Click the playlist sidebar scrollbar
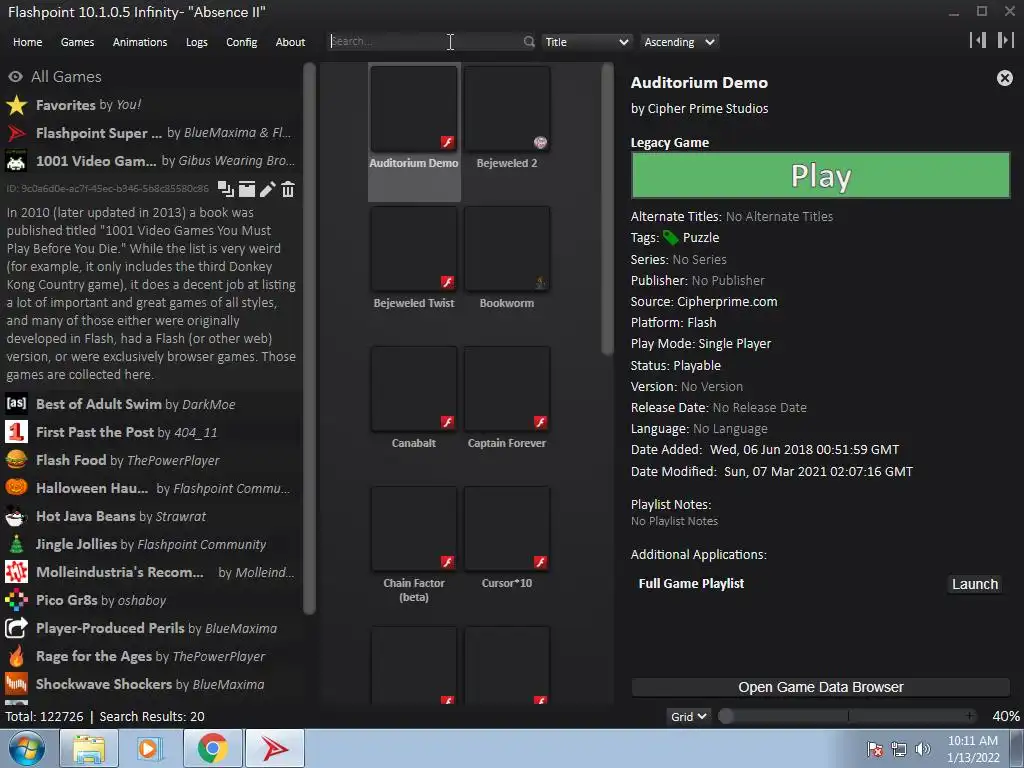This screenshot has height=768, width=1024. click(310, 338)
